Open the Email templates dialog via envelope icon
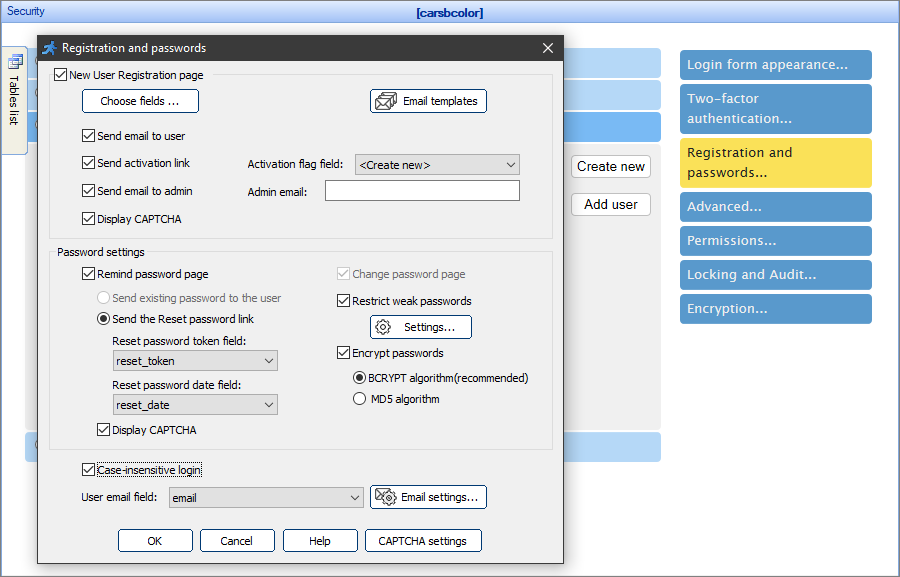 (385, 100)
